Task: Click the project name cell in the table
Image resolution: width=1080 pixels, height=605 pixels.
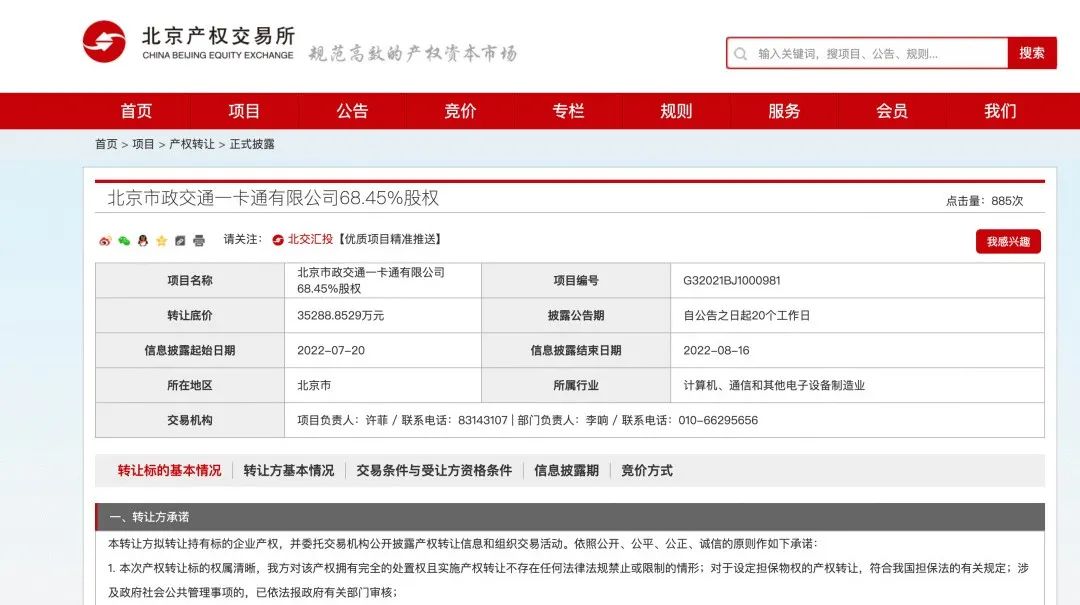Action: pyautogui.click(x=383, y=280)
